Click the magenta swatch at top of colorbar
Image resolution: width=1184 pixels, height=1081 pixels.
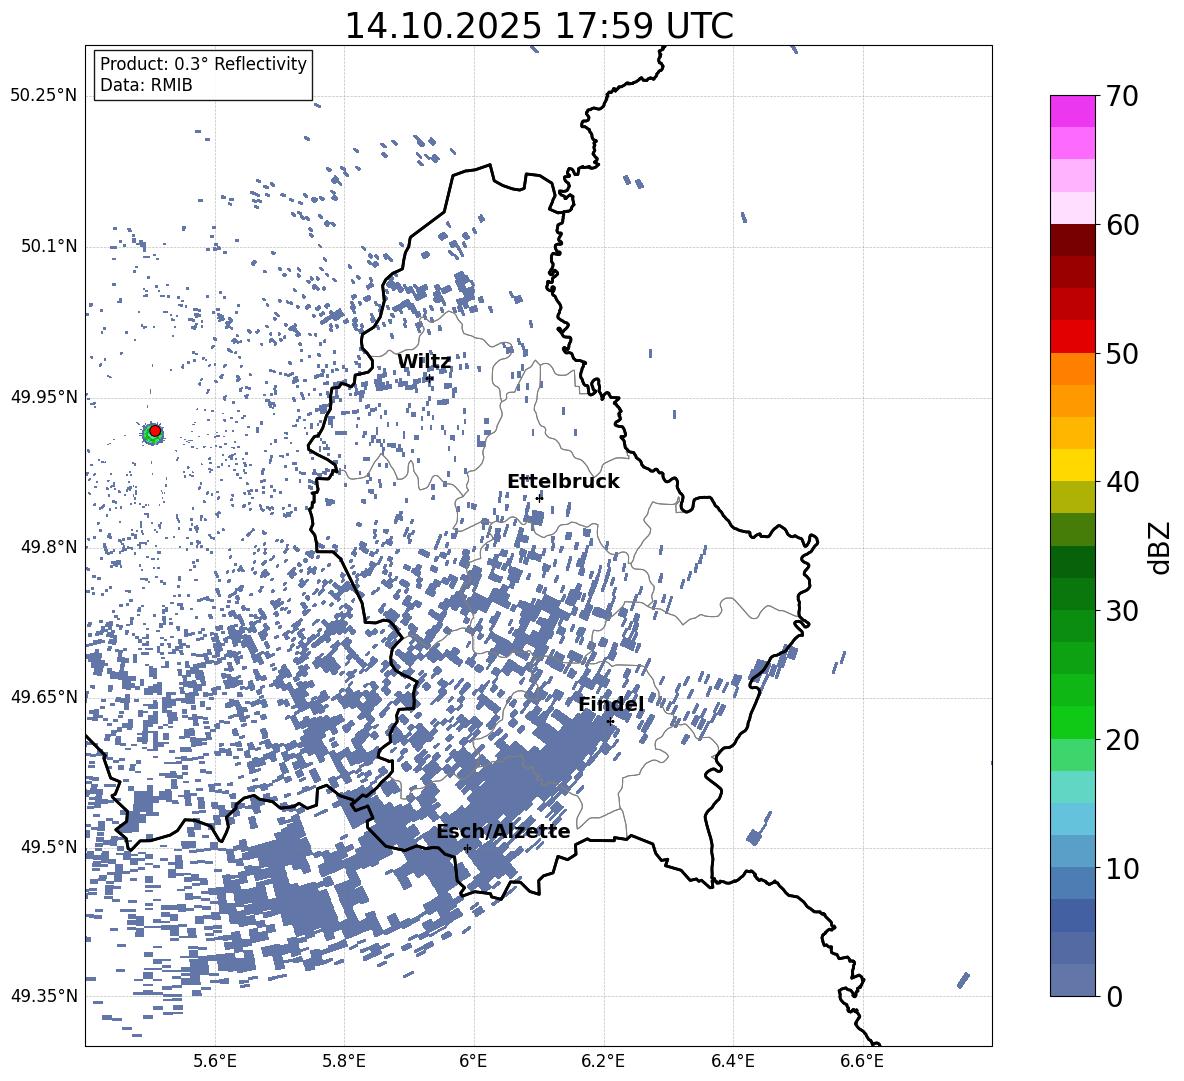click(x=1073, y=112)
